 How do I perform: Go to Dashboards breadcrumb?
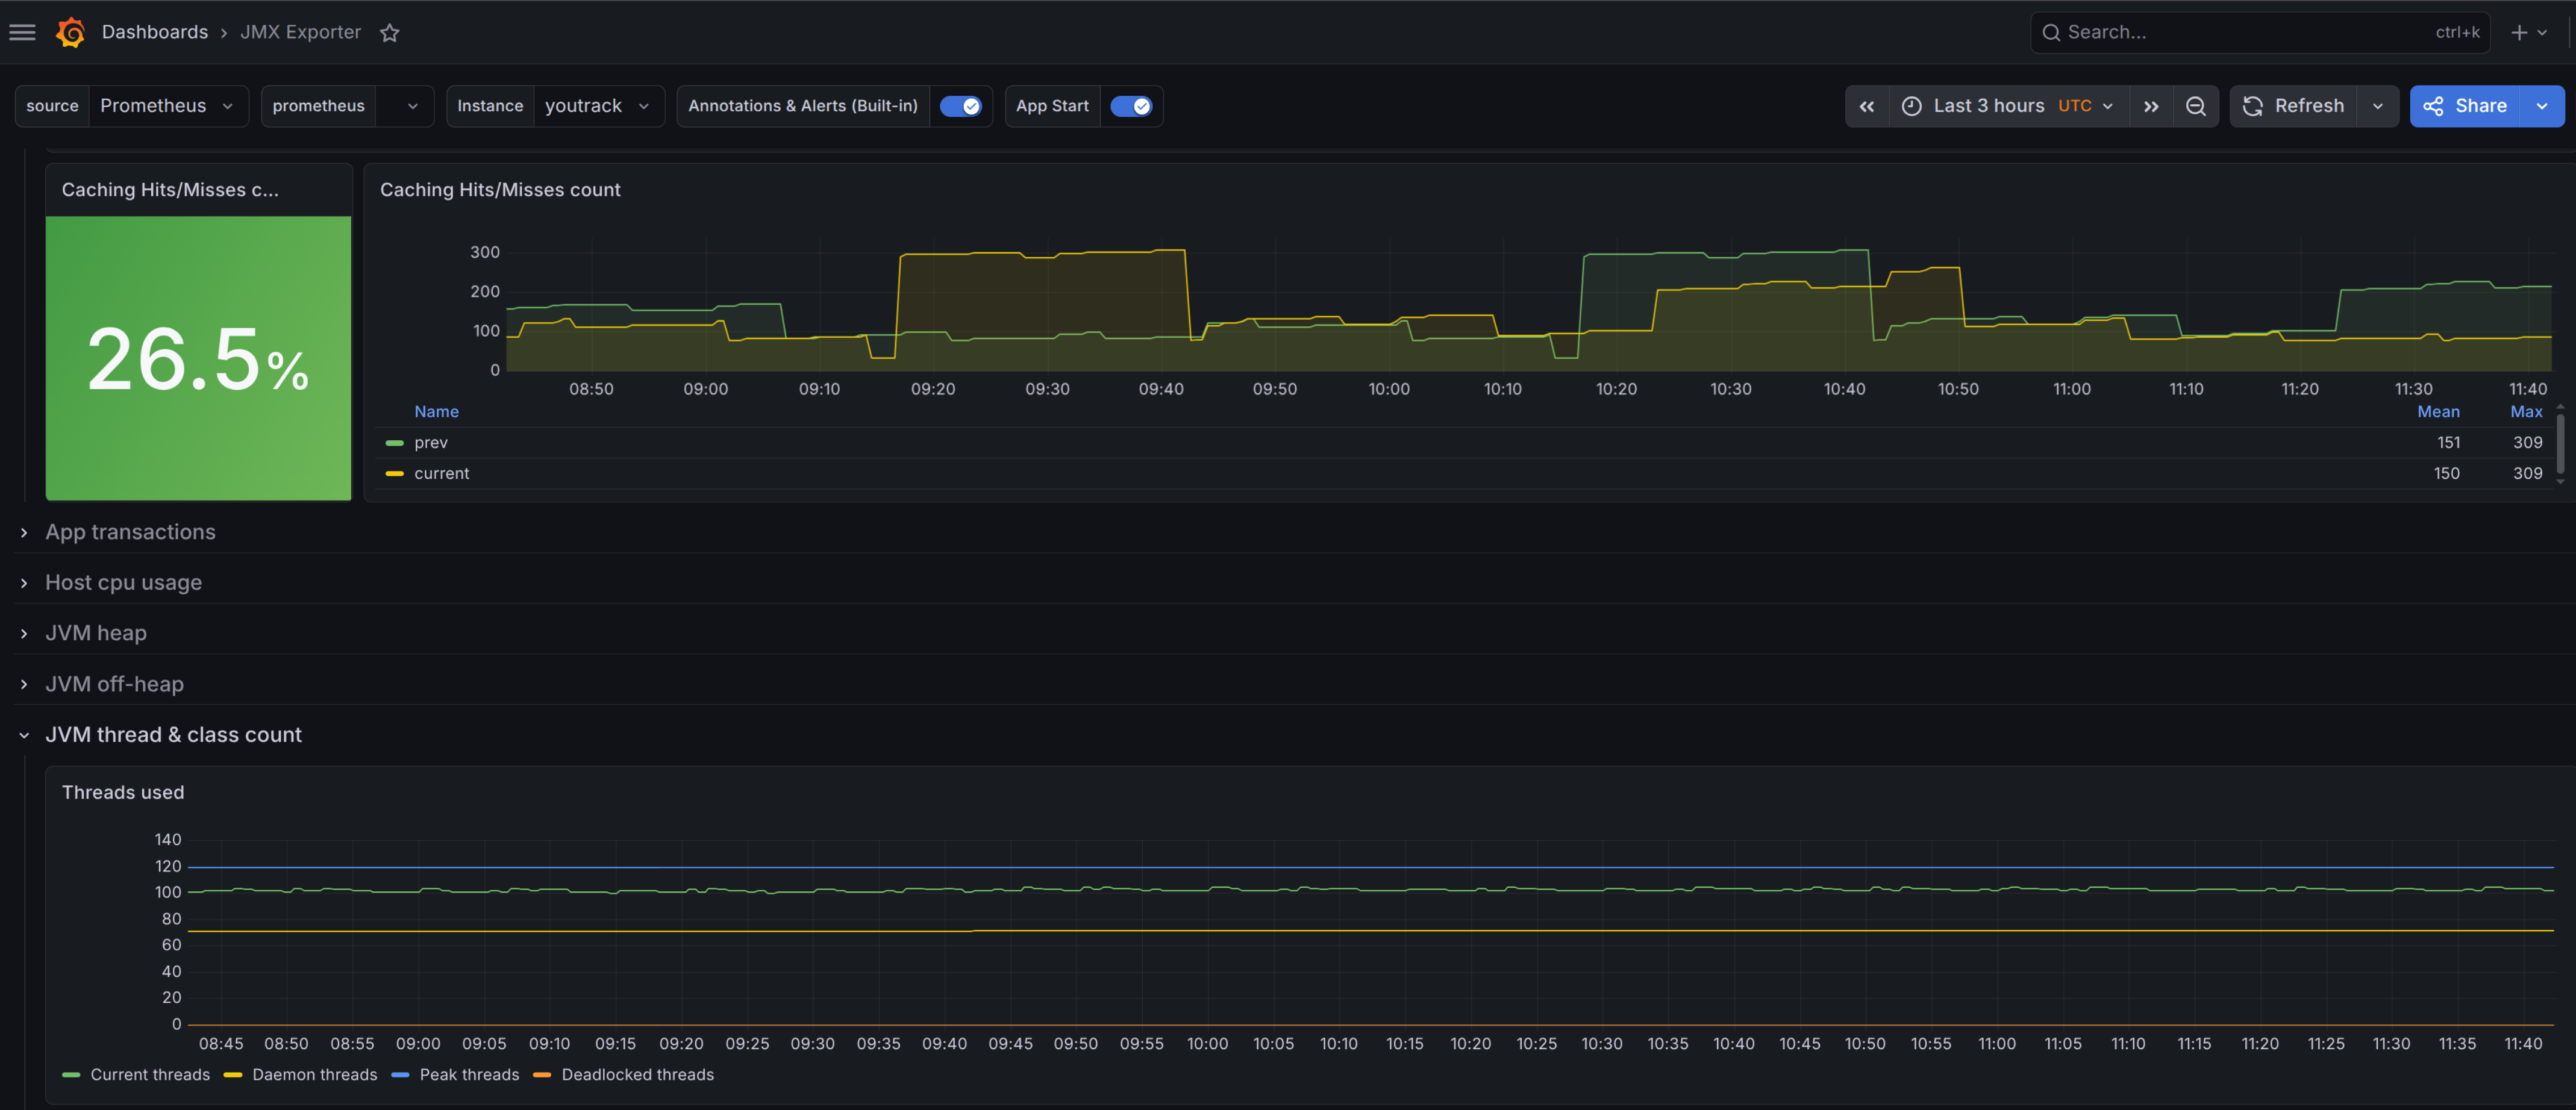(155, 32)
